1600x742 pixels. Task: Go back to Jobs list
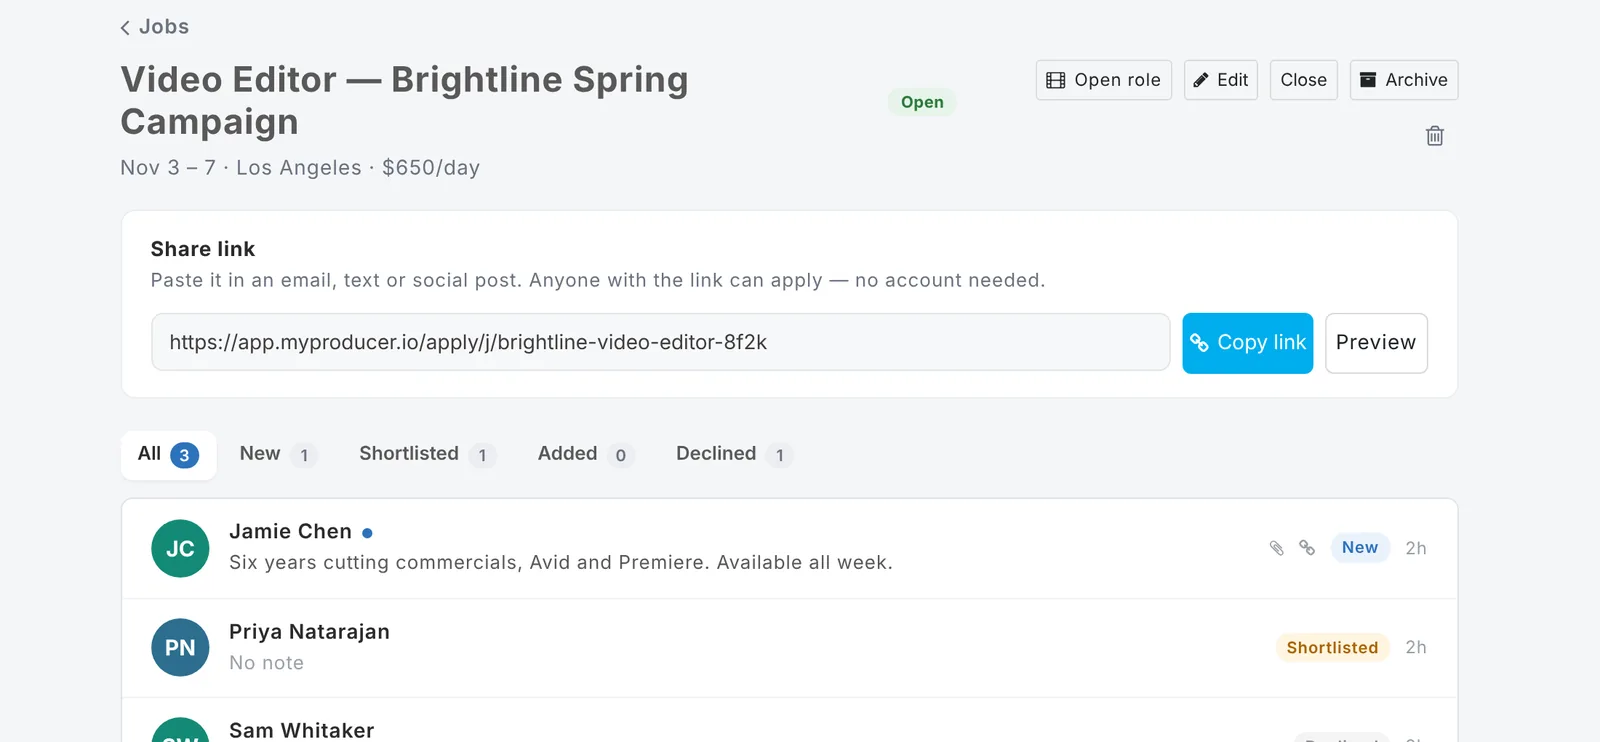[x=154, y=27]
